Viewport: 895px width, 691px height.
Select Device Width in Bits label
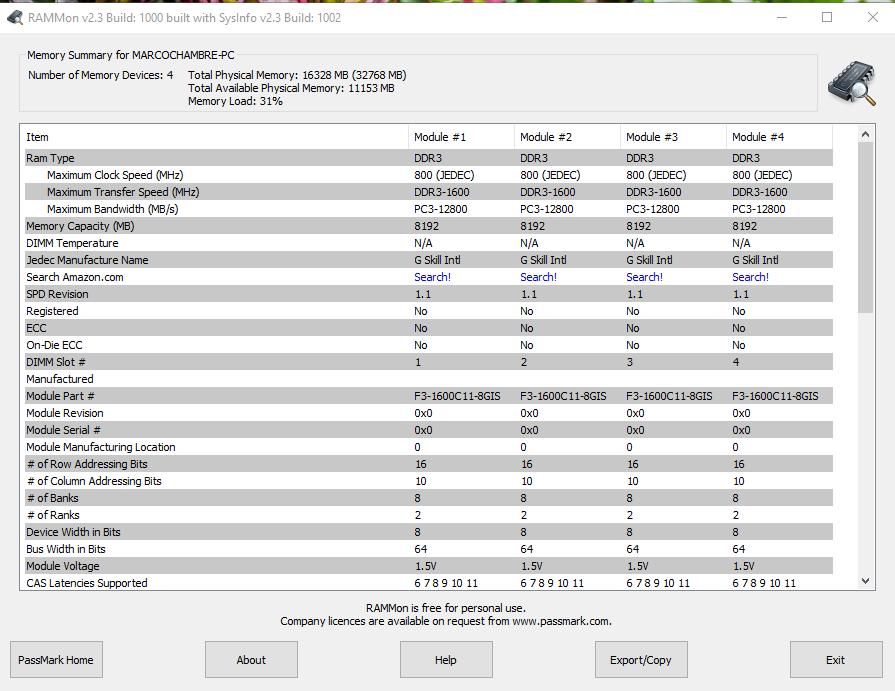click(73, 532)
